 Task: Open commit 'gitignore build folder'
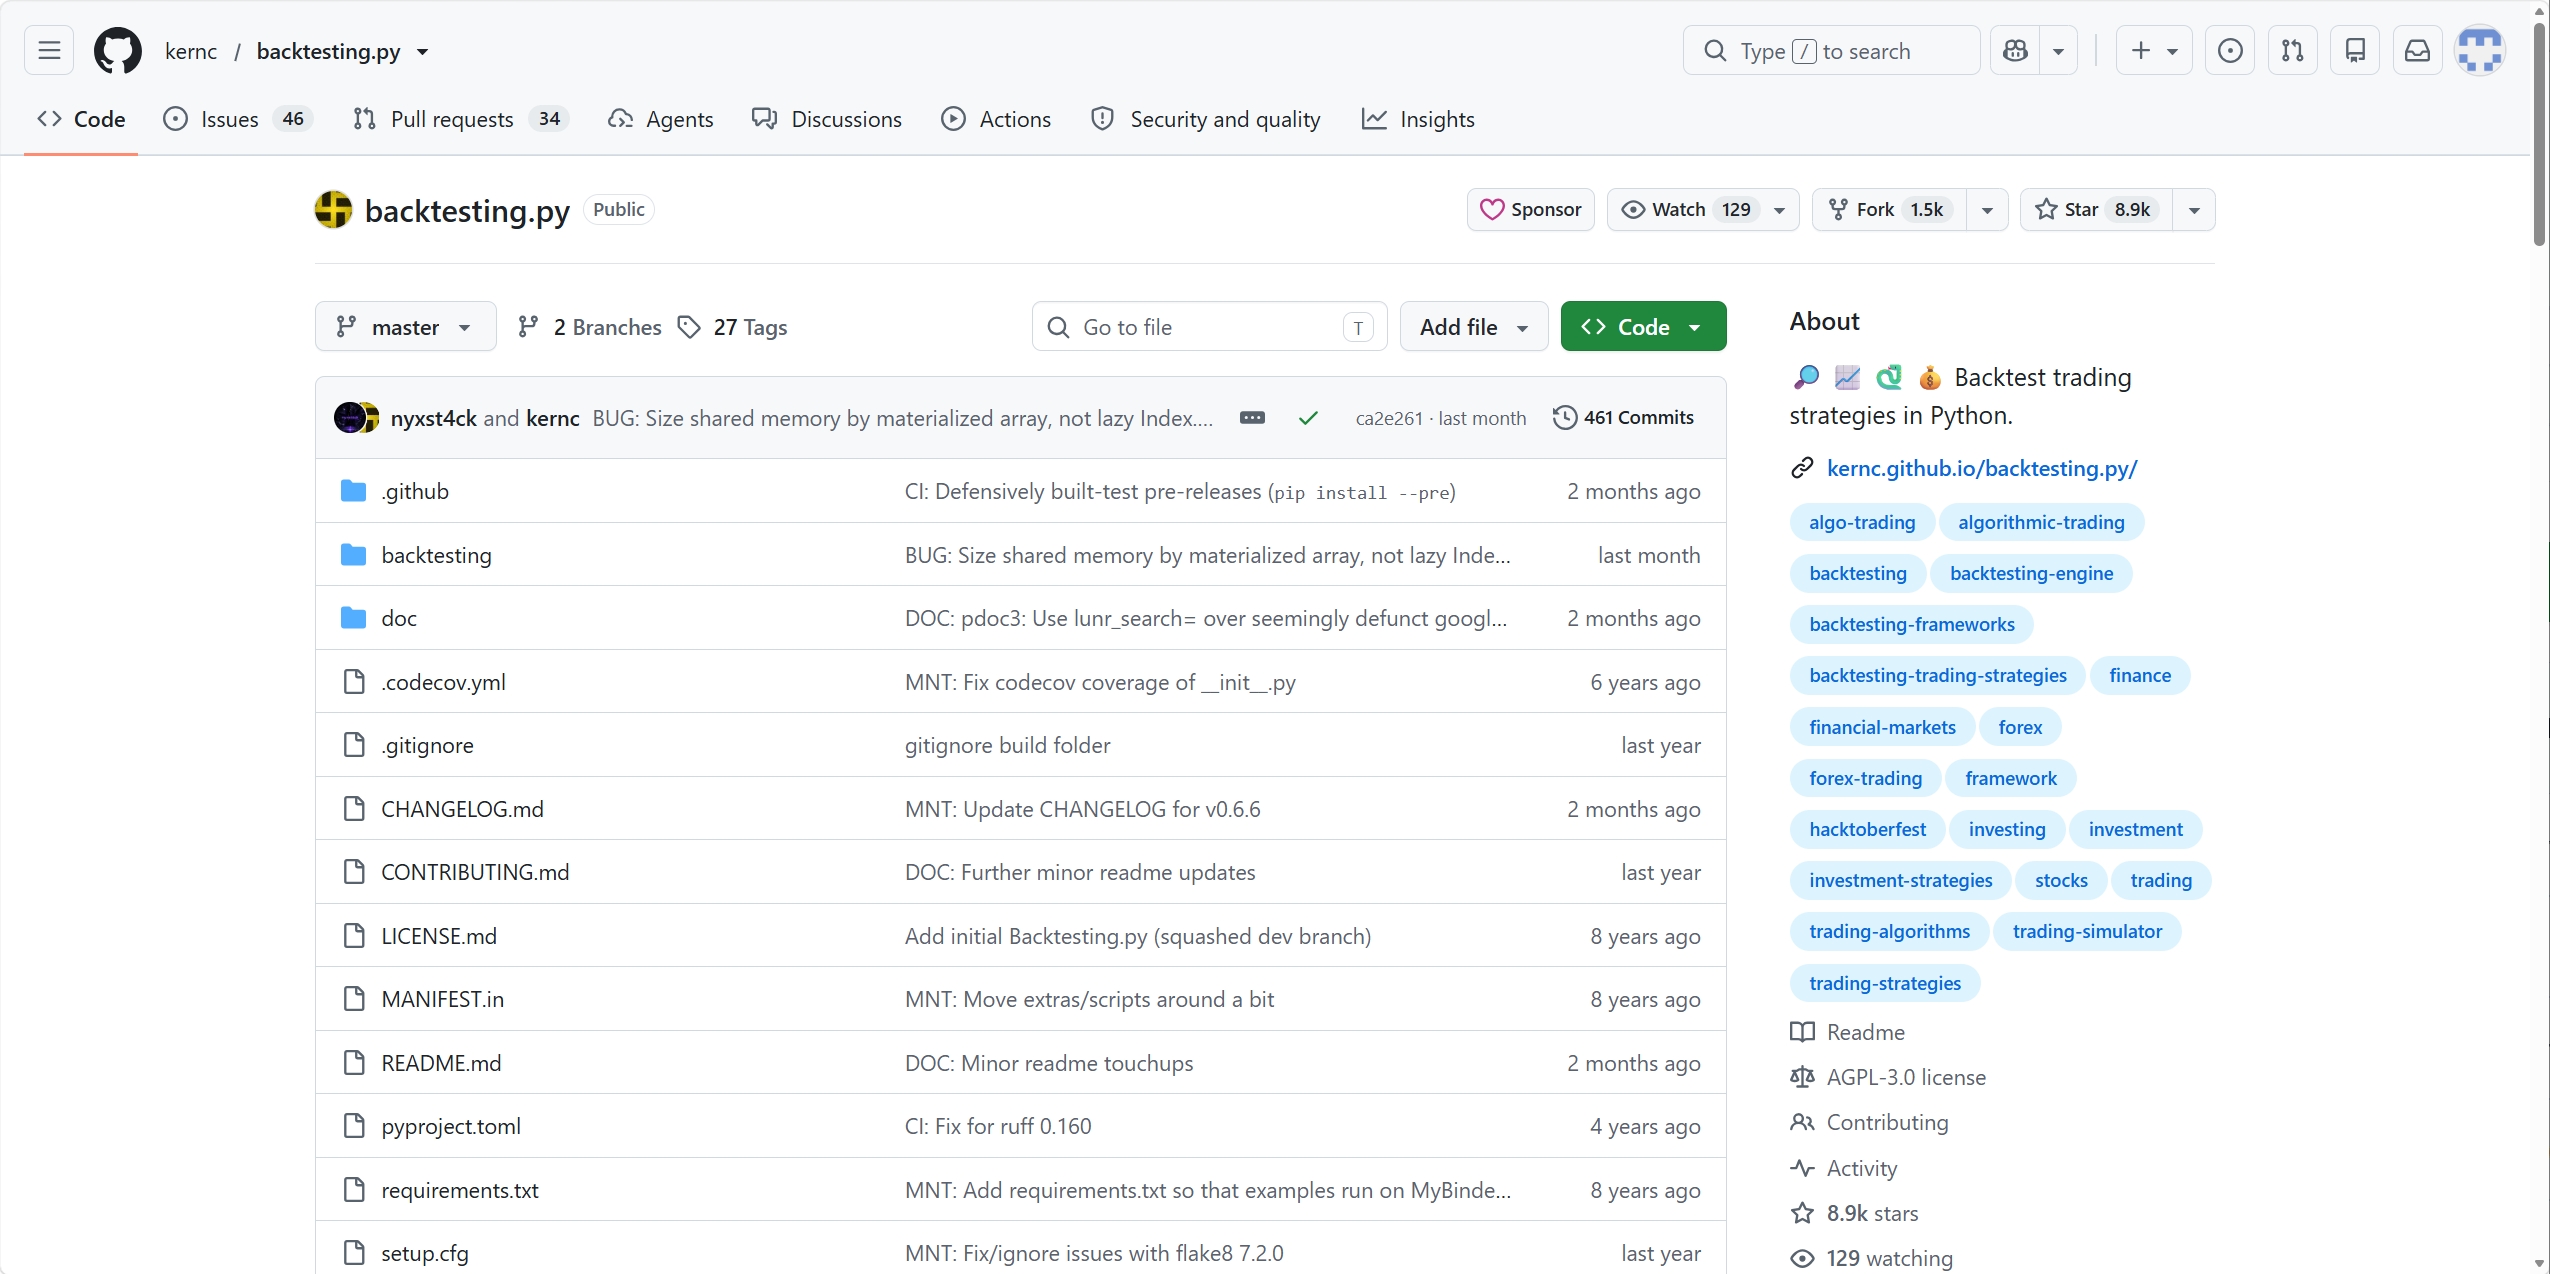(1007, 745)
